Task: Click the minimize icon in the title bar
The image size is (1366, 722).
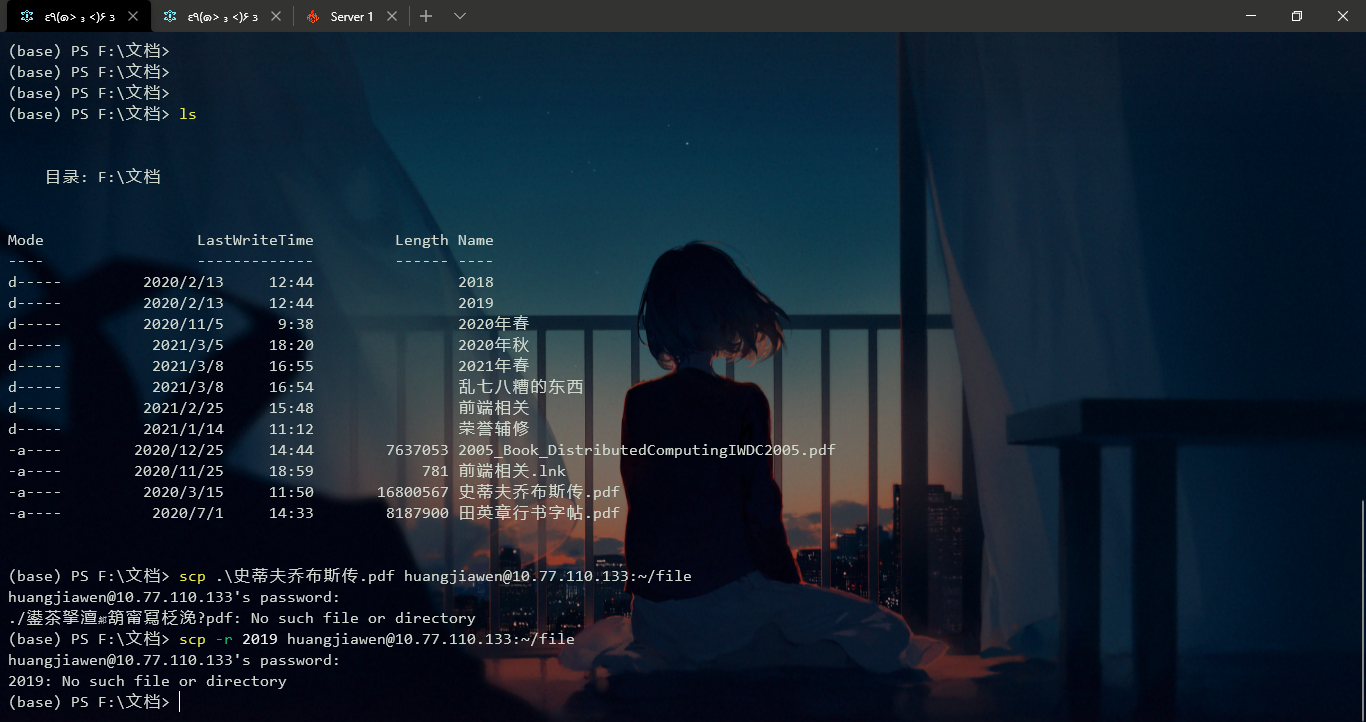Action: (1251, 16)
